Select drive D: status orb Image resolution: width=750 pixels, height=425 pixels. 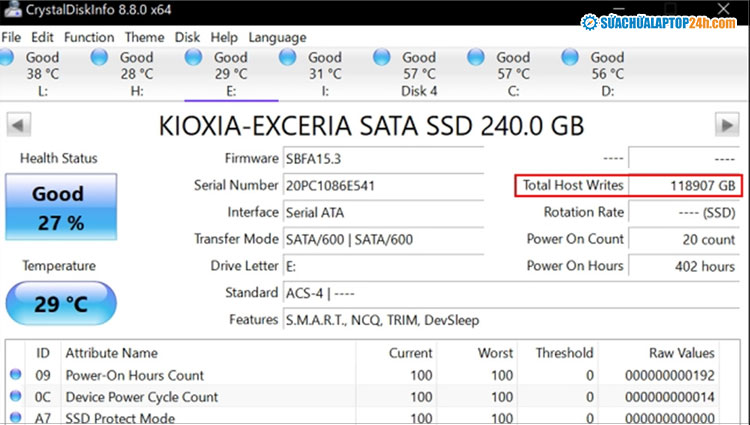click(570, 57)
